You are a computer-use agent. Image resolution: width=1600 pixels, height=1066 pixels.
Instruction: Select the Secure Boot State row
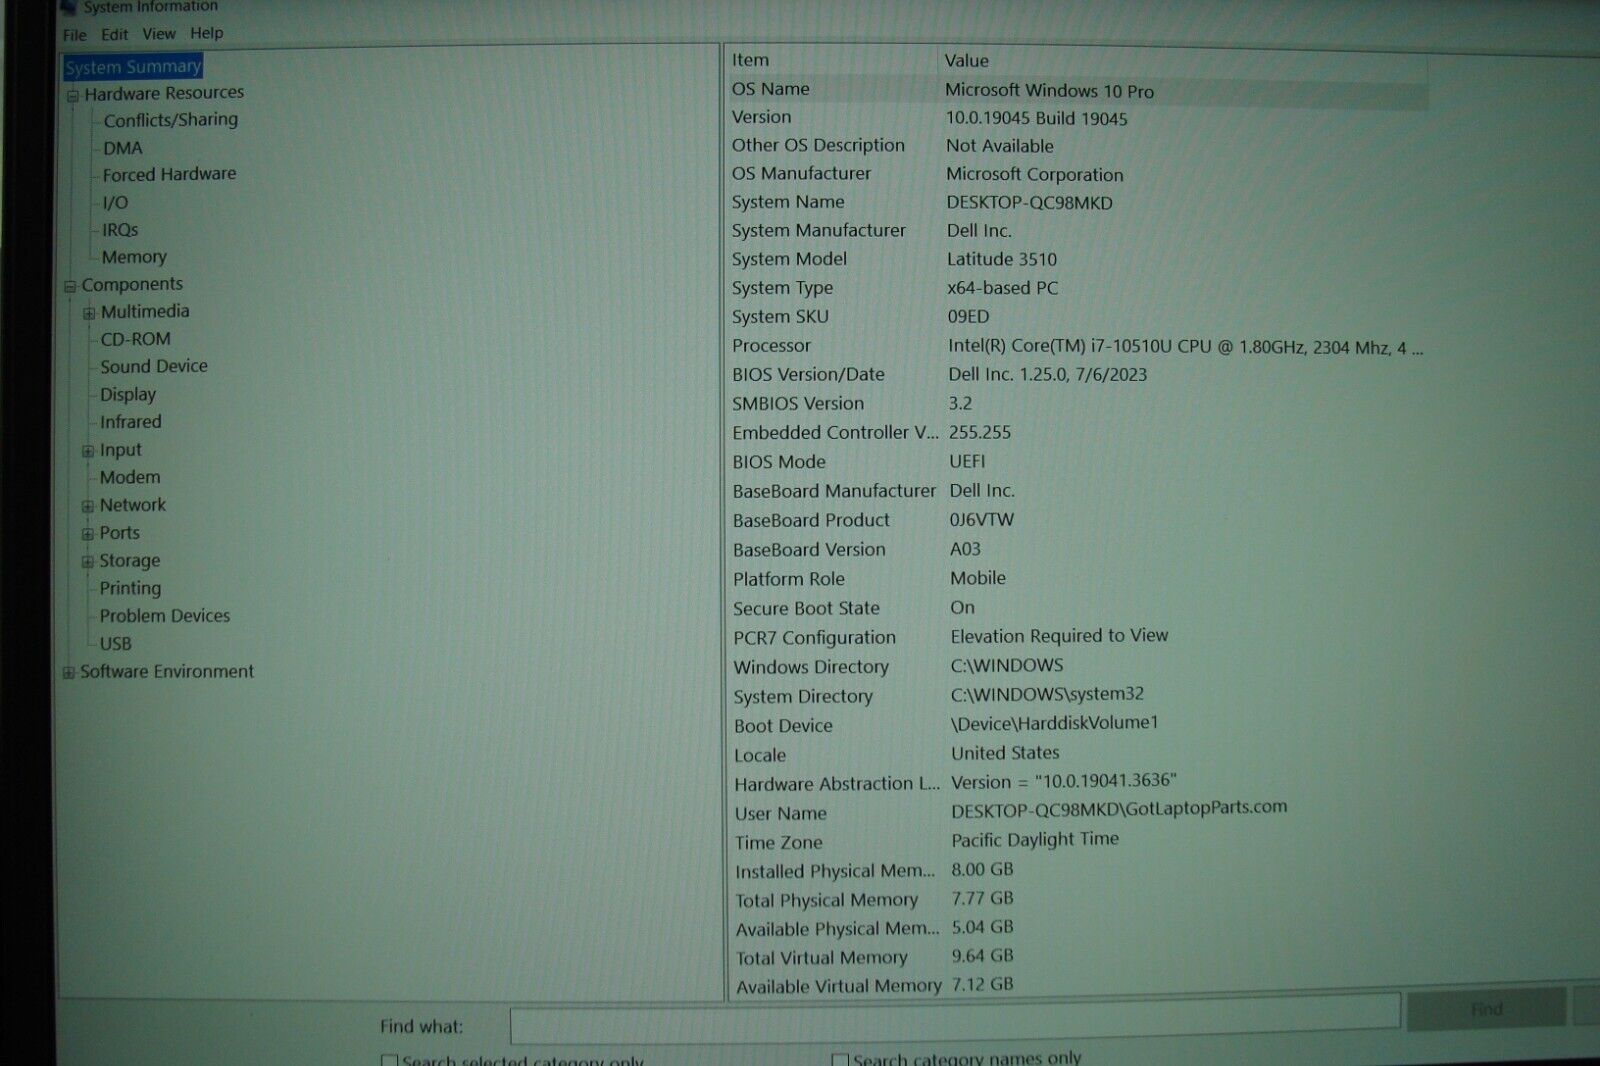[x=1077, y=608]
